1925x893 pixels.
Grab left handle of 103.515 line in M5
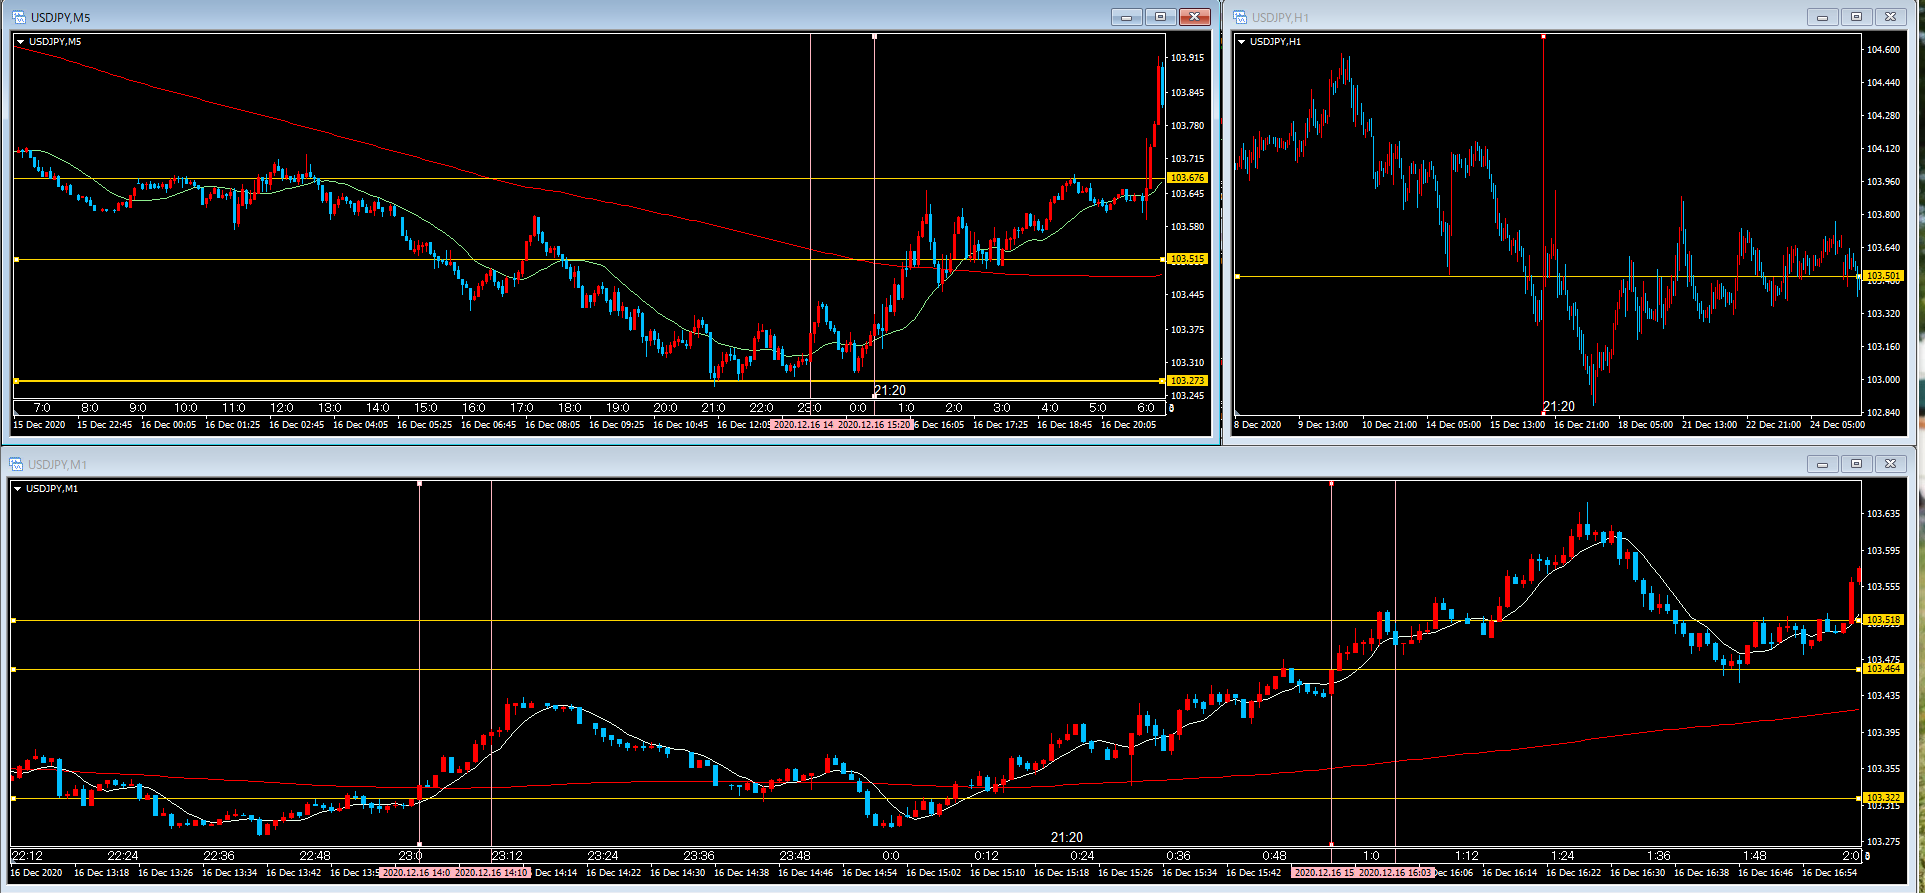click(x=16, y=260)
